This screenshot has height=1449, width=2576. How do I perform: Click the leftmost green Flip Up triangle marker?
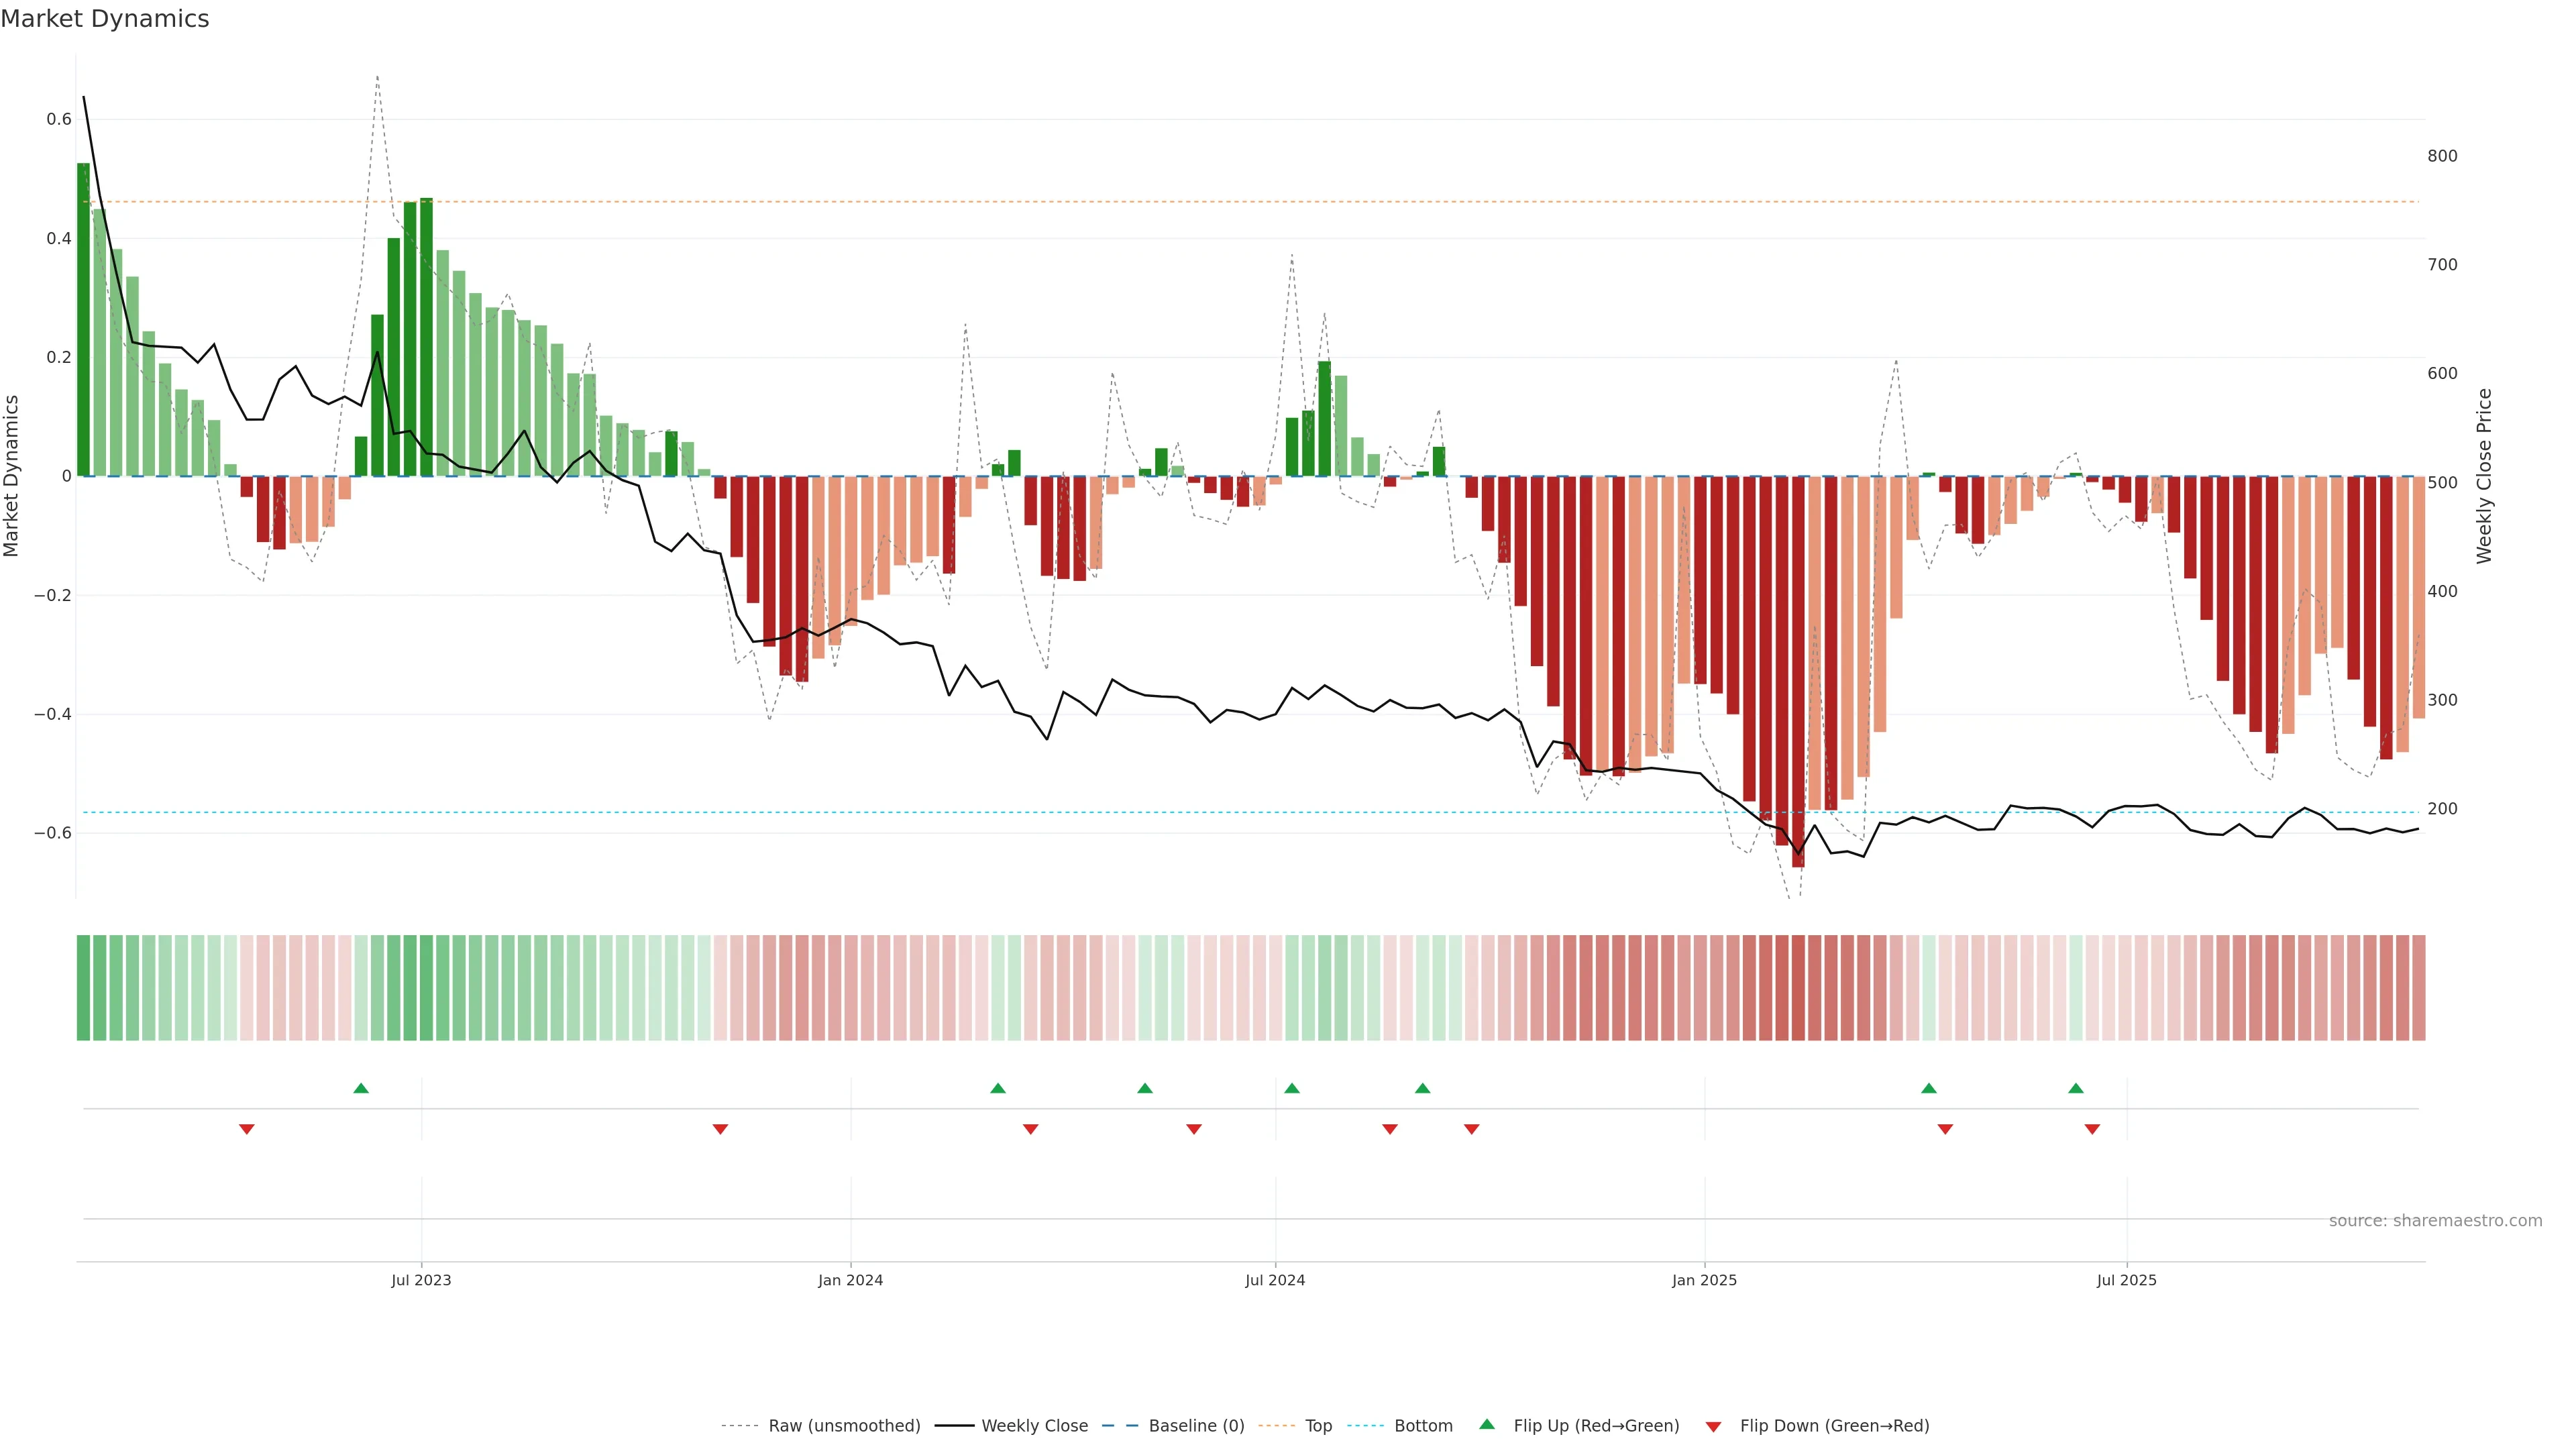361,1088
